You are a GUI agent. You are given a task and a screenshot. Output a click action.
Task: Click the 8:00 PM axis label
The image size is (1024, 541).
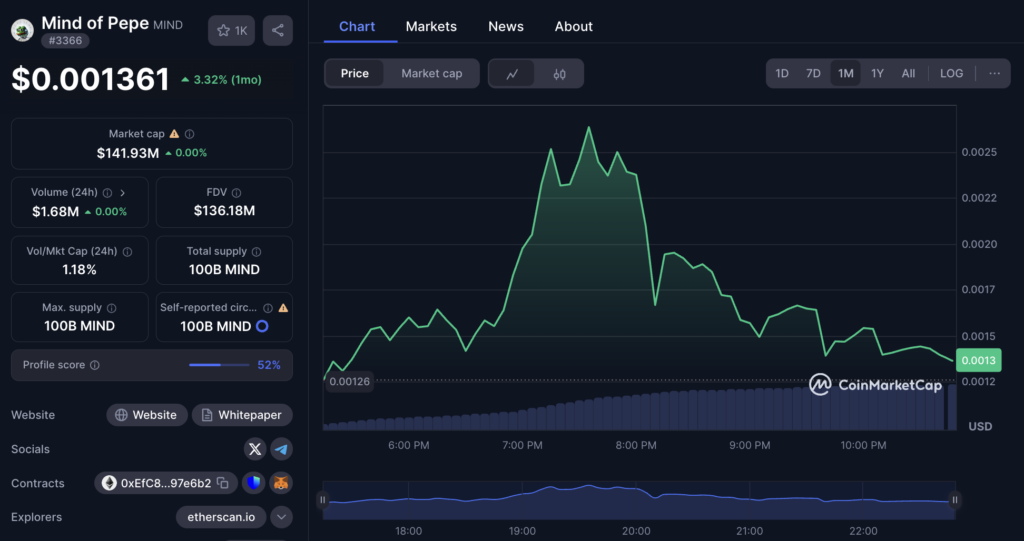[x=636, y=446]
